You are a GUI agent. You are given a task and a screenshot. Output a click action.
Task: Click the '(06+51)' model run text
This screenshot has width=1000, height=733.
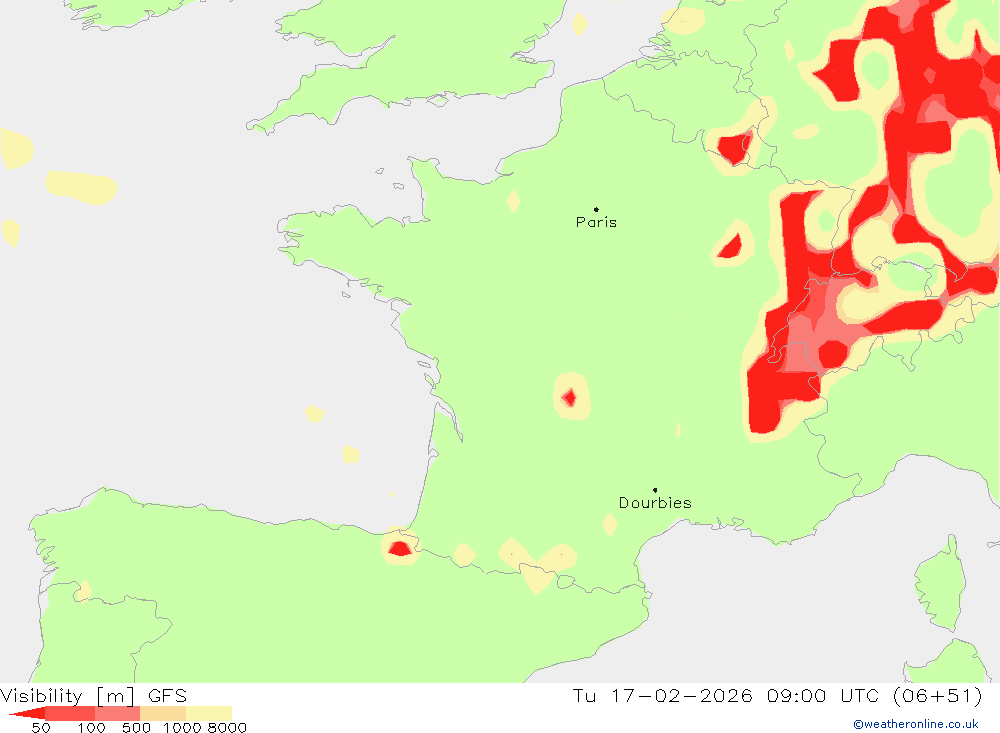(938, 695)
